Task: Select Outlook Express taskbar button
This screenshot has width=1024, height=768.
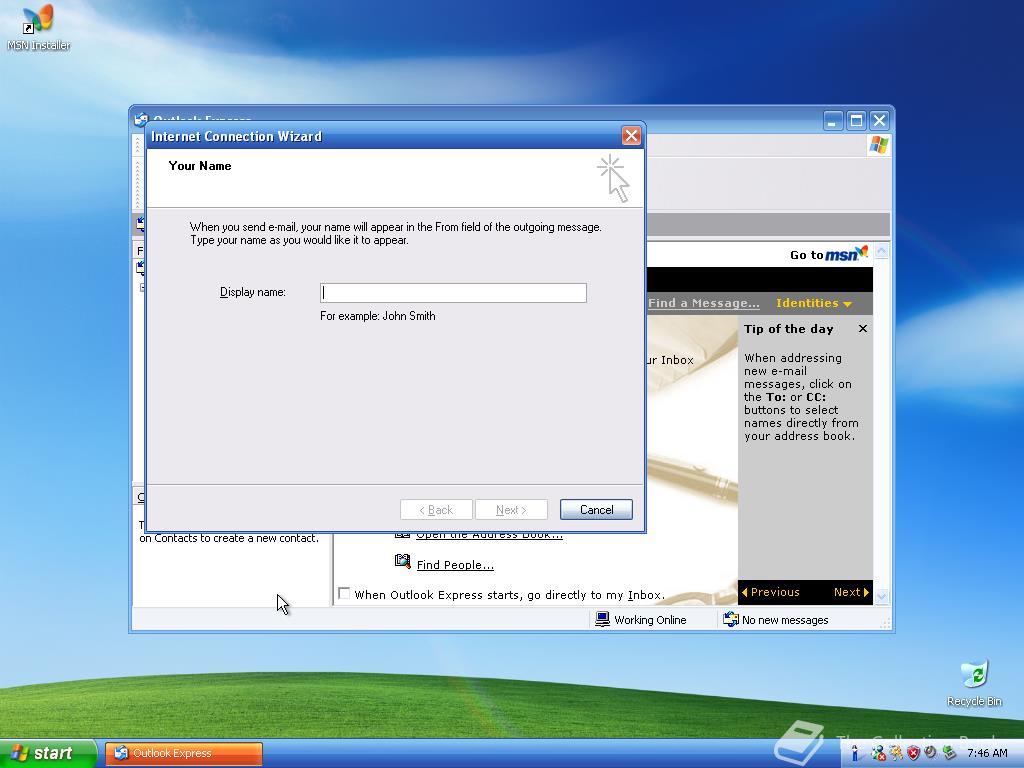Action: point(184,754)
